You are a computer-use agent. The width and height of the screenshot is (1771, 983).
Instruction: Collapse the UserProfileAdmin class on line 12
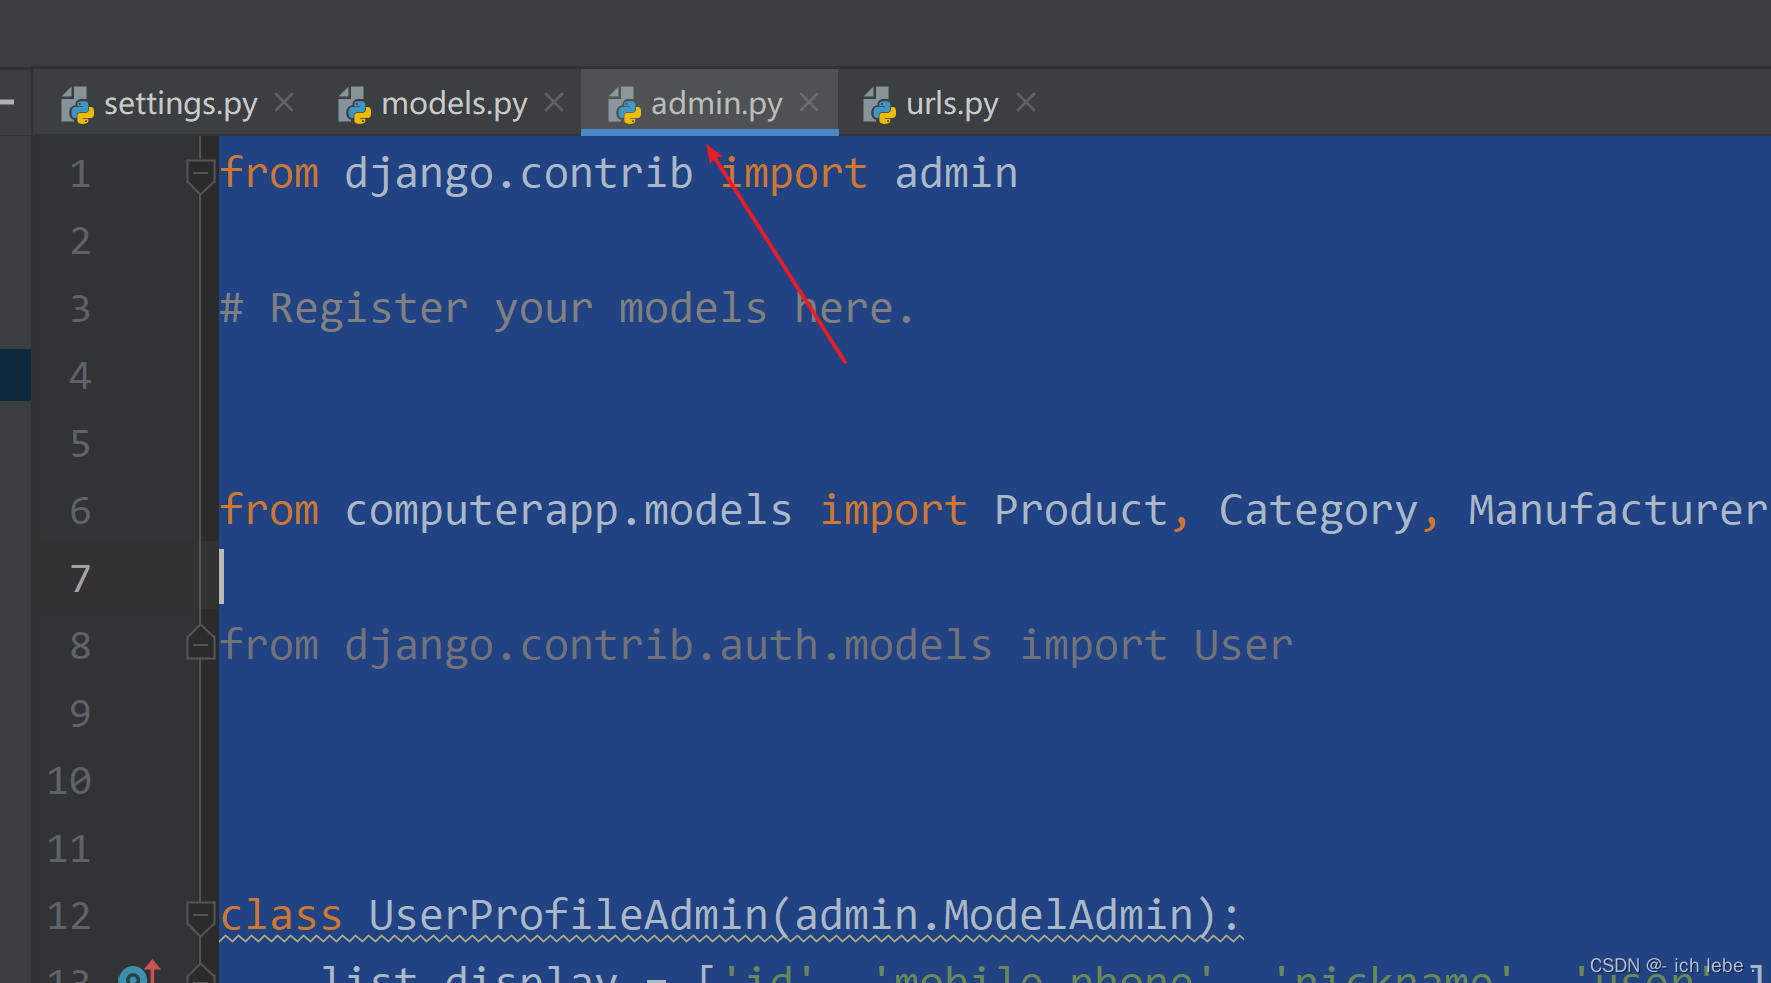[x=200, y=917]
